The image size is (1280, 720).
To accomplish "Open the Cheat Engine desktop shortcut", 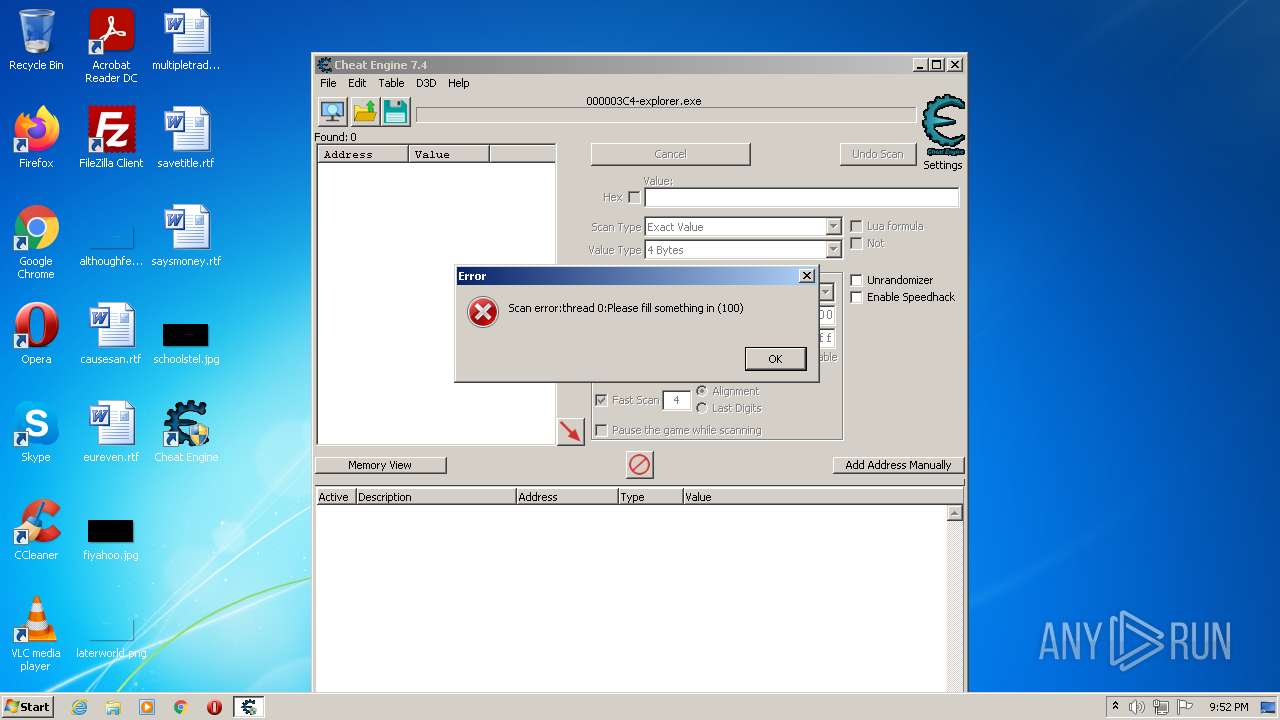I will coord(186,432).
